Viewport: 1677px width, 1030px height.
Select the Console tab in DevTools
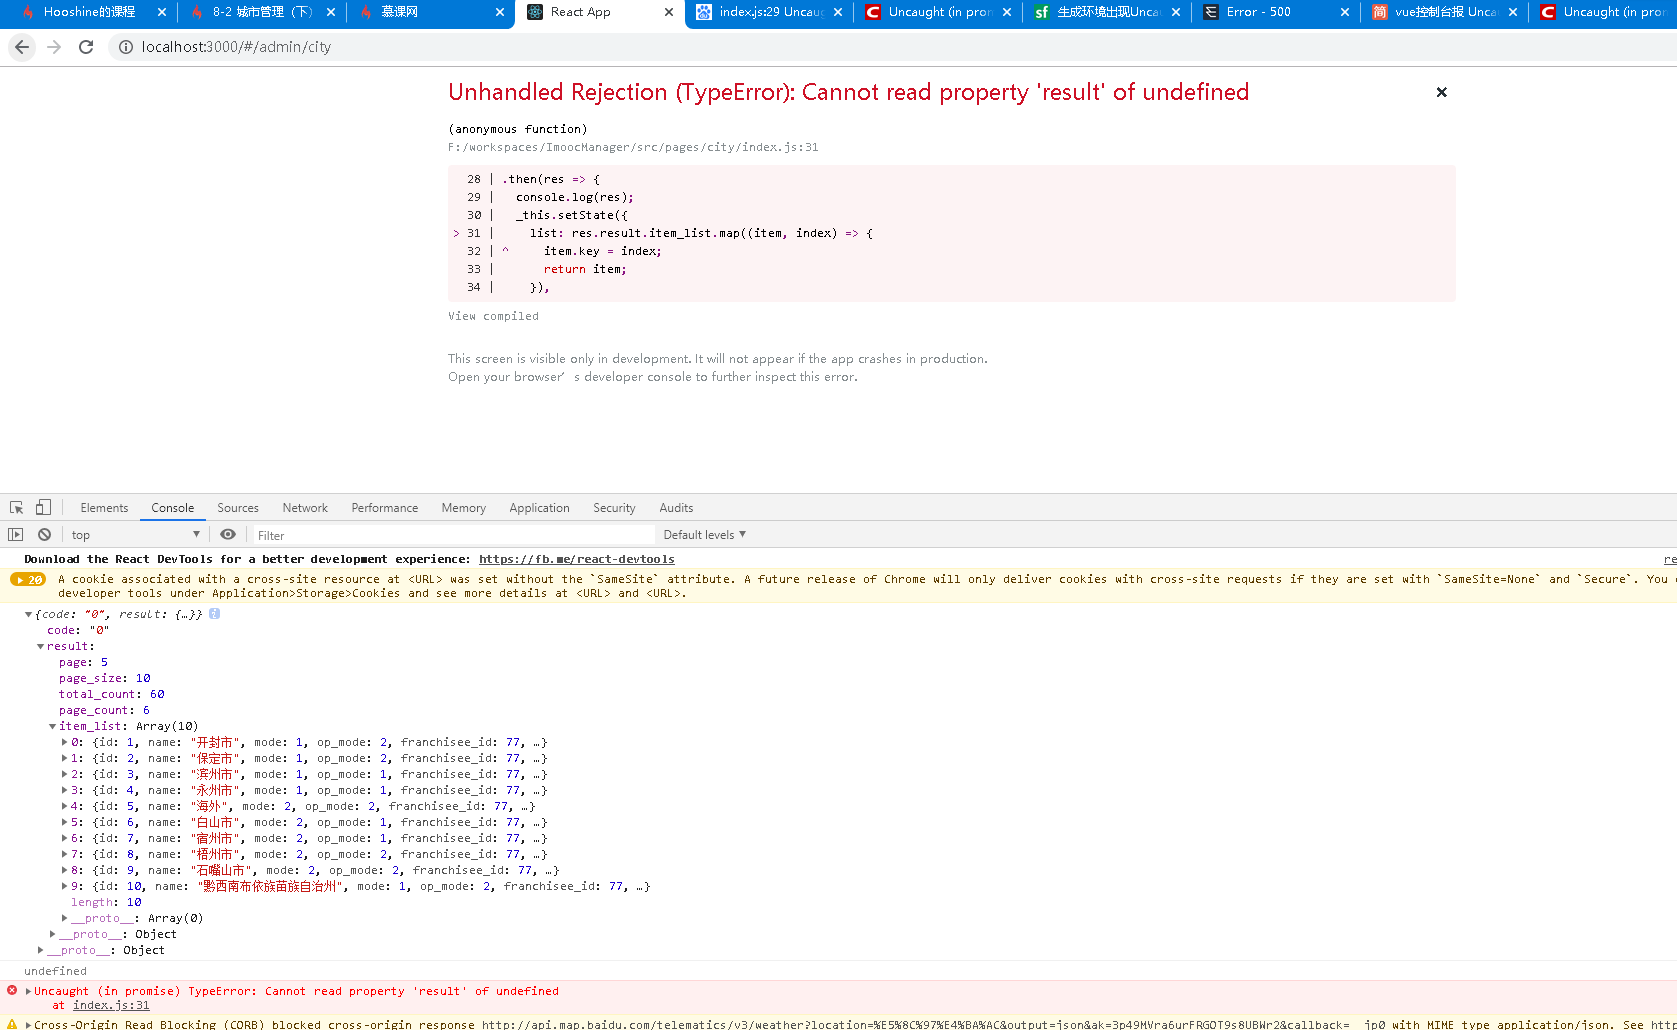(173, 508)
